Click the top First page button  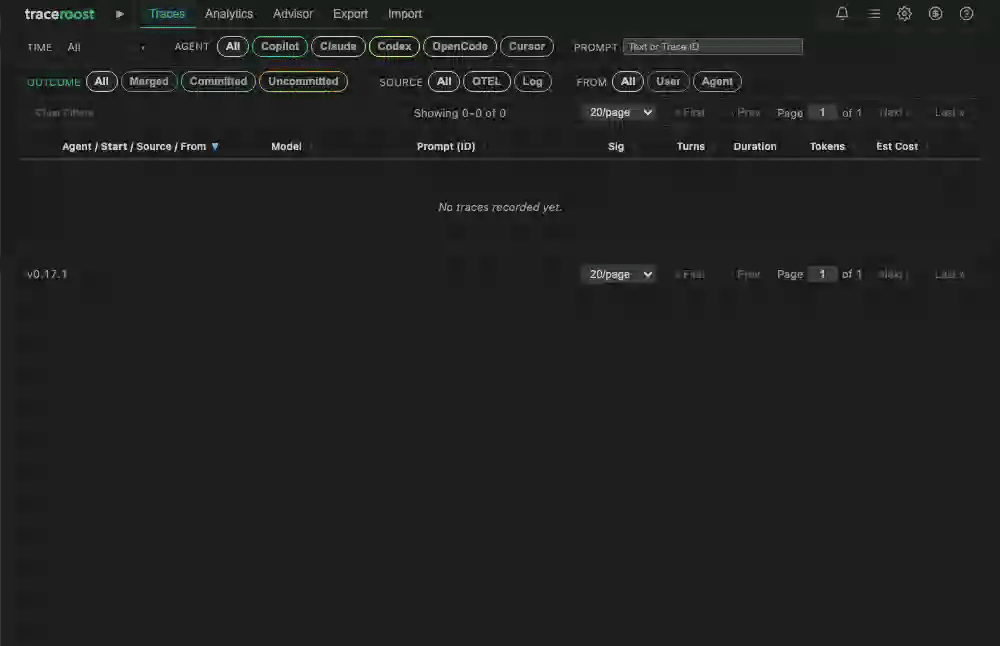(x=690, y=113)
